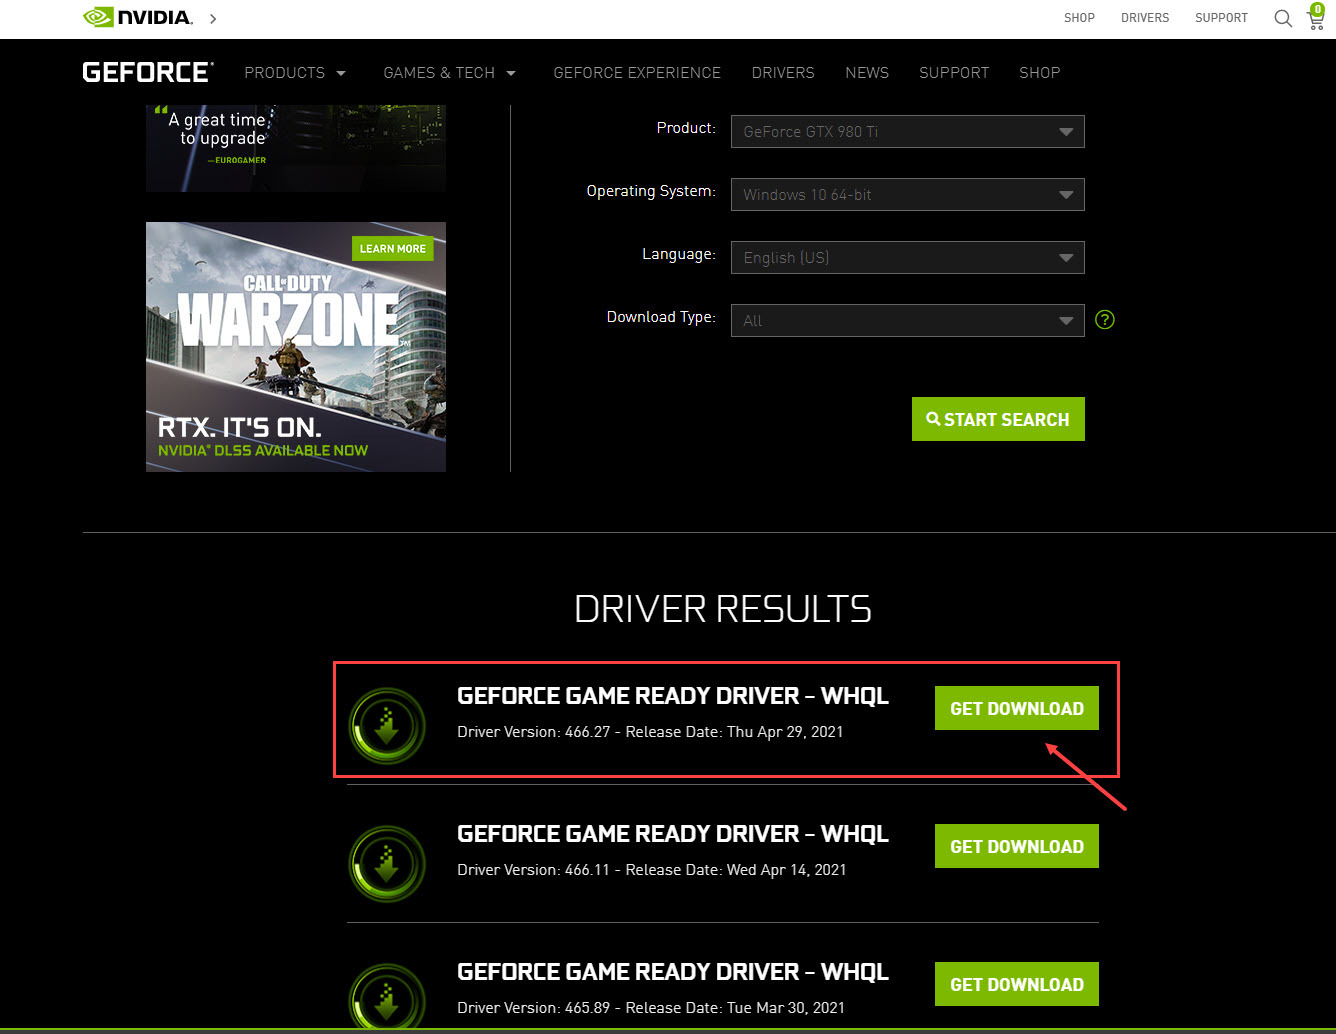
Task: Click the 'Product:' label
Action: click(x=686, y=128)
